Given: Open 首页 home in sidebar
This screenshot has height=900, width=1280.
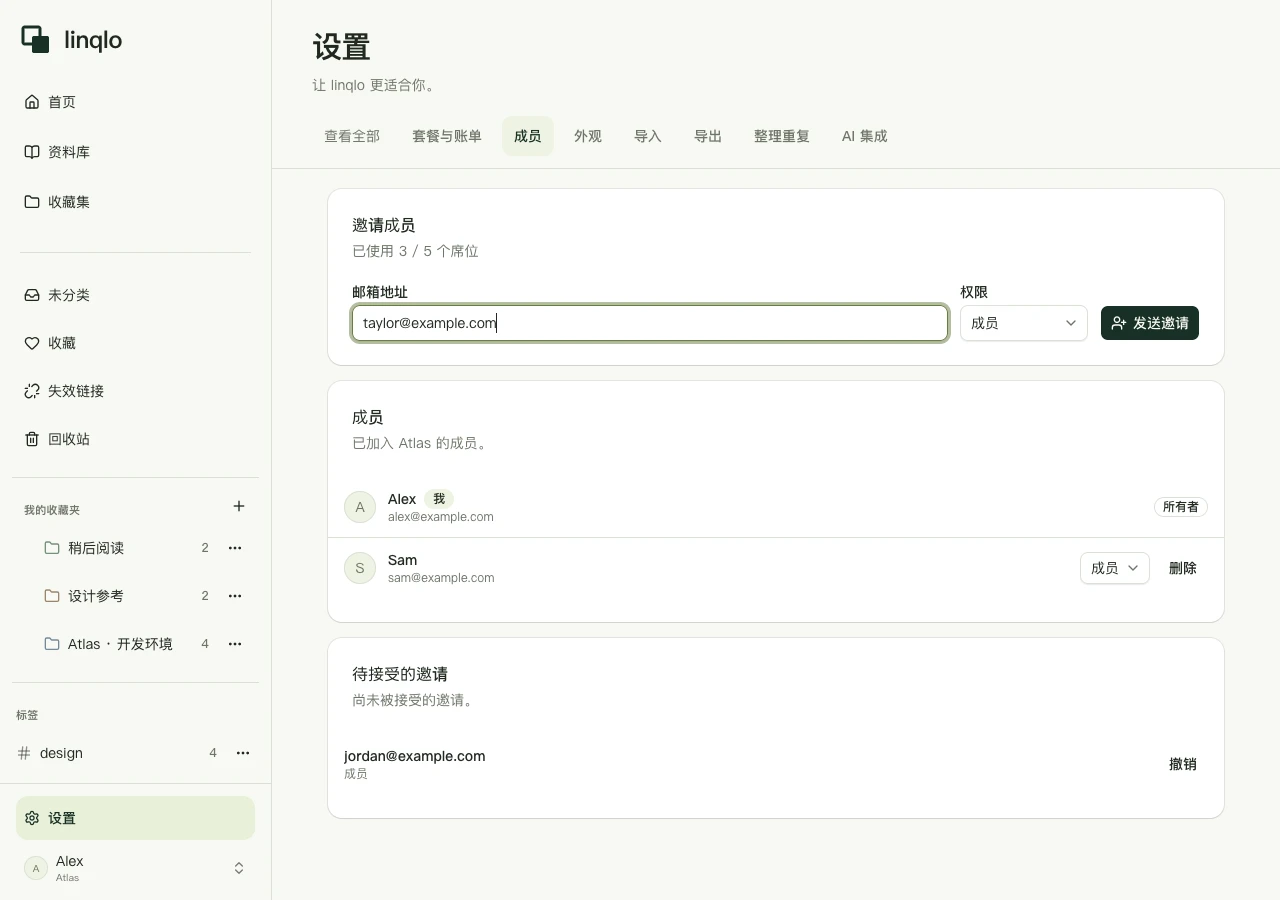Looking at the screenshot, I should point(135,102).
